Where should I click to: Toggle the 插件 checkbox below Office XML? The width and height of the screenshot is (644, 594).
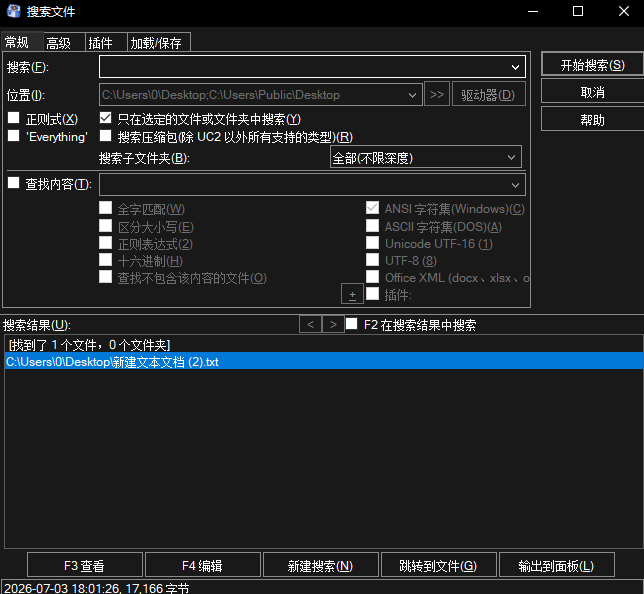point(373,294)
